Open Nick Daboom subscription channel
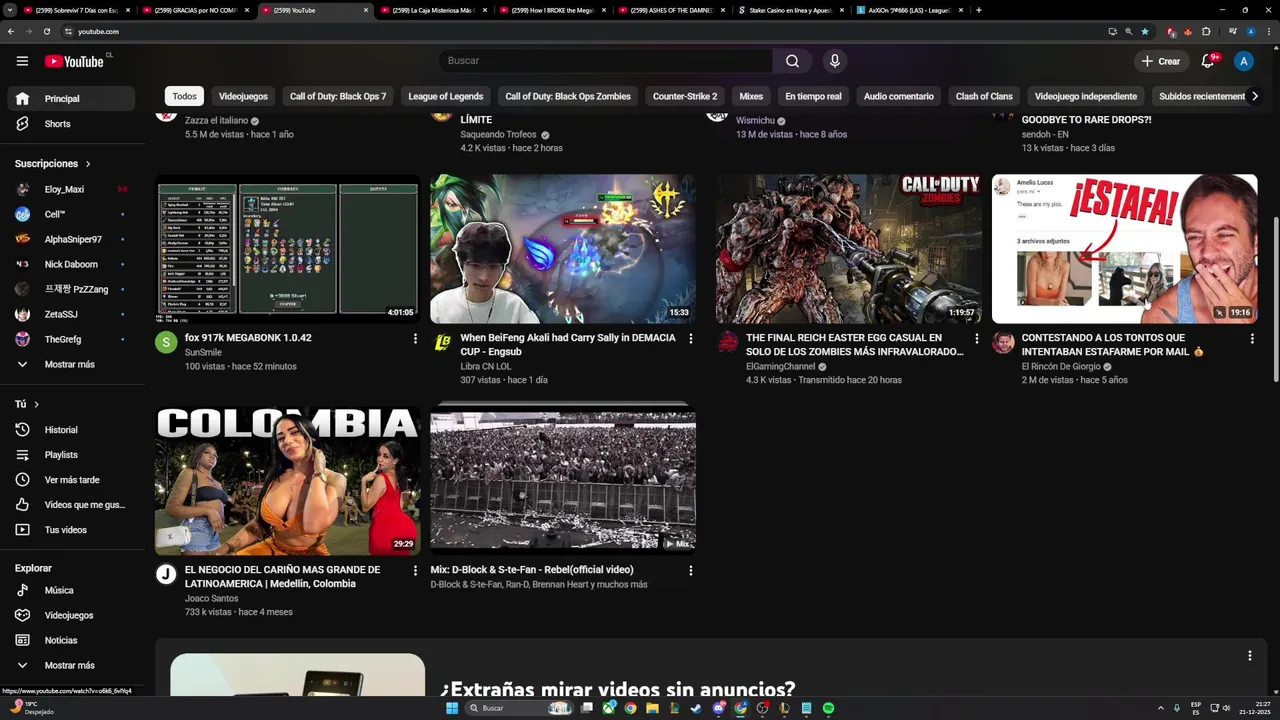 (71, 264)
